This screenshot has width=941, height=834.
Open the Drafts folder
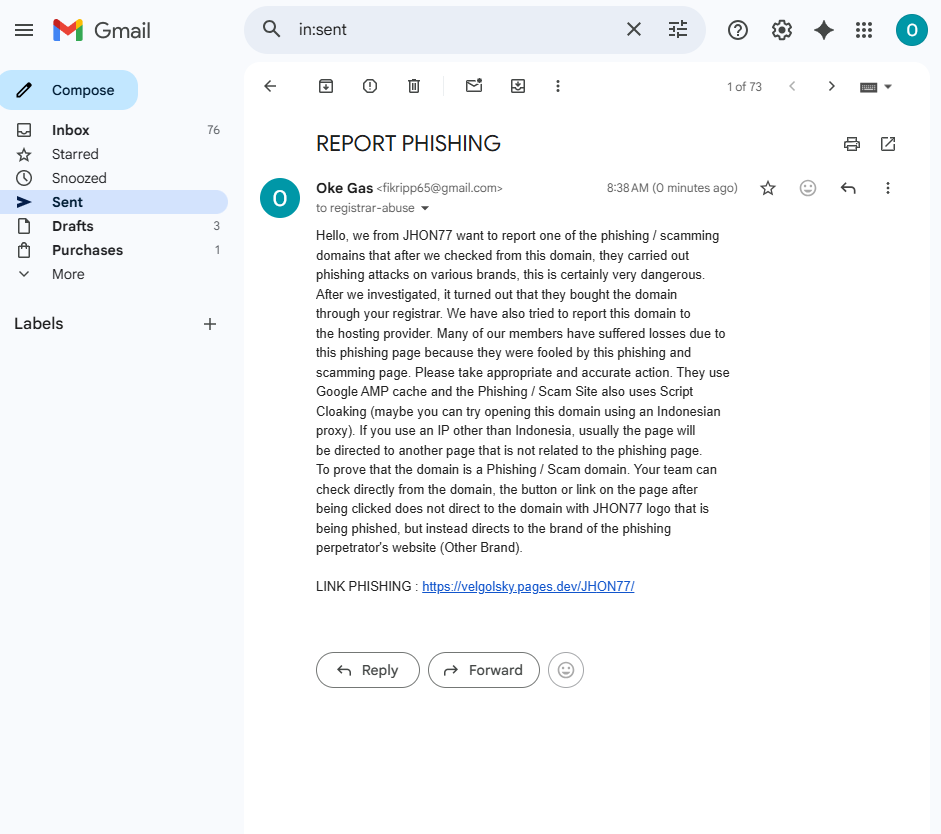(x=114, y=226)
